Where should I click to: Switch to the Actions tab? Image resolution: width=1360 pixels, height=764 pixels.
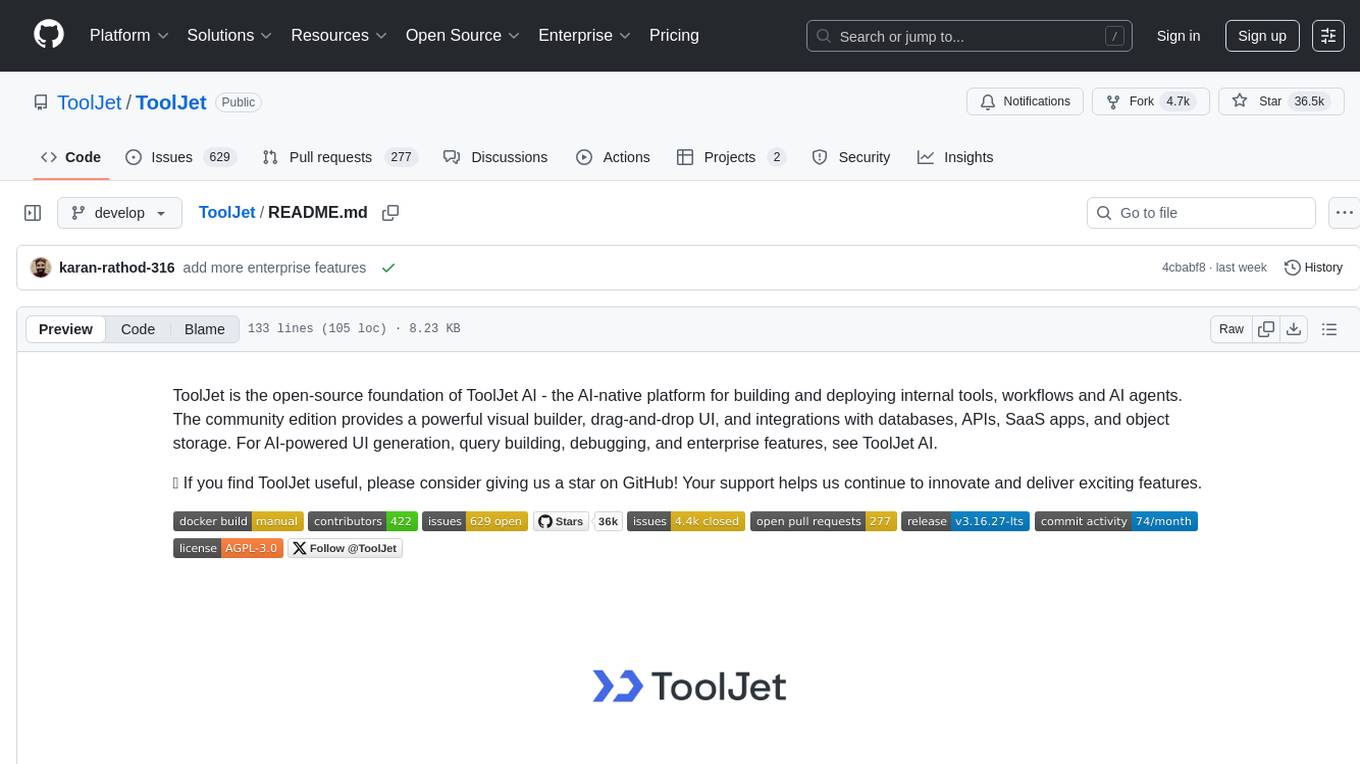613,157
